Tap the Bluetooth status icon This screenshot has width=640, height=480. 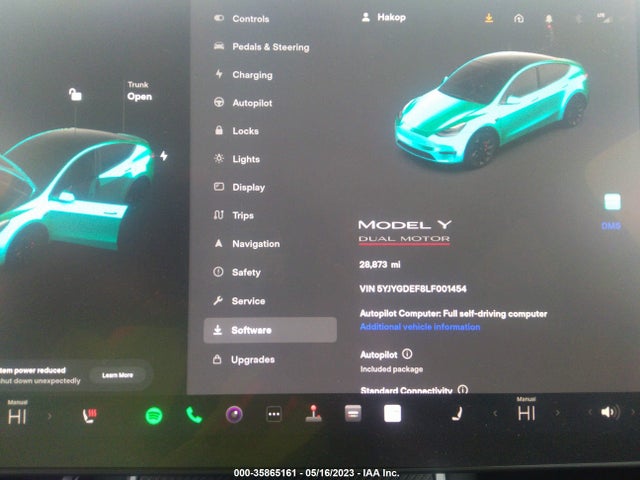tap(578, 19)
